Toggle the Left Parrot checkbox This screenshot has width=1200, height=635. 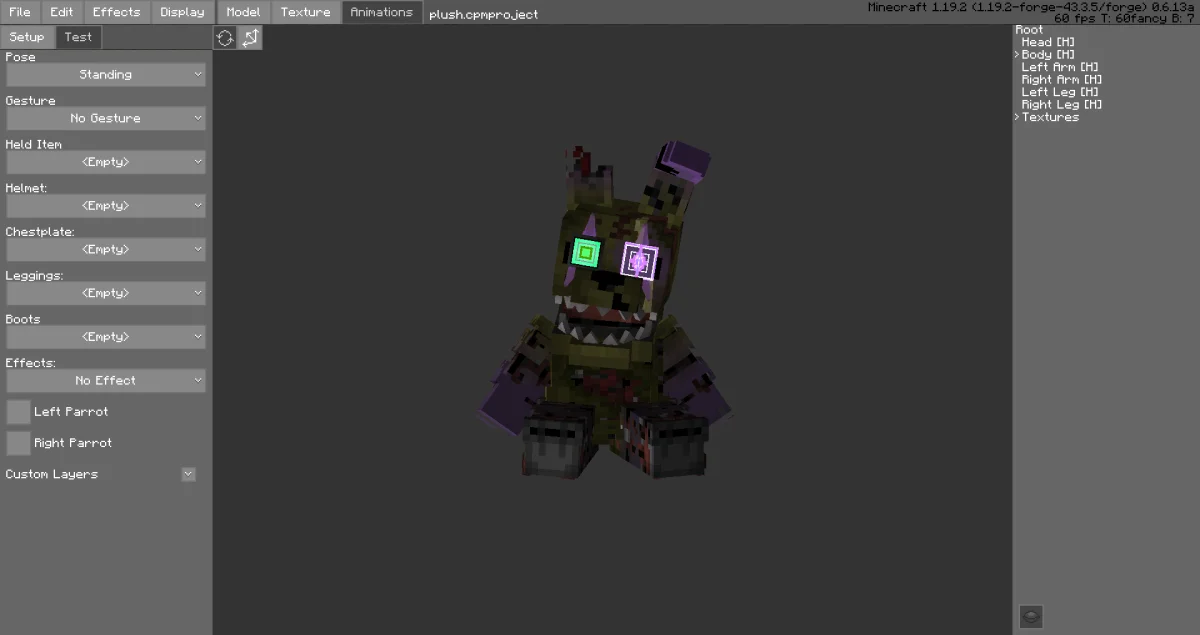[x=18, y=412]
